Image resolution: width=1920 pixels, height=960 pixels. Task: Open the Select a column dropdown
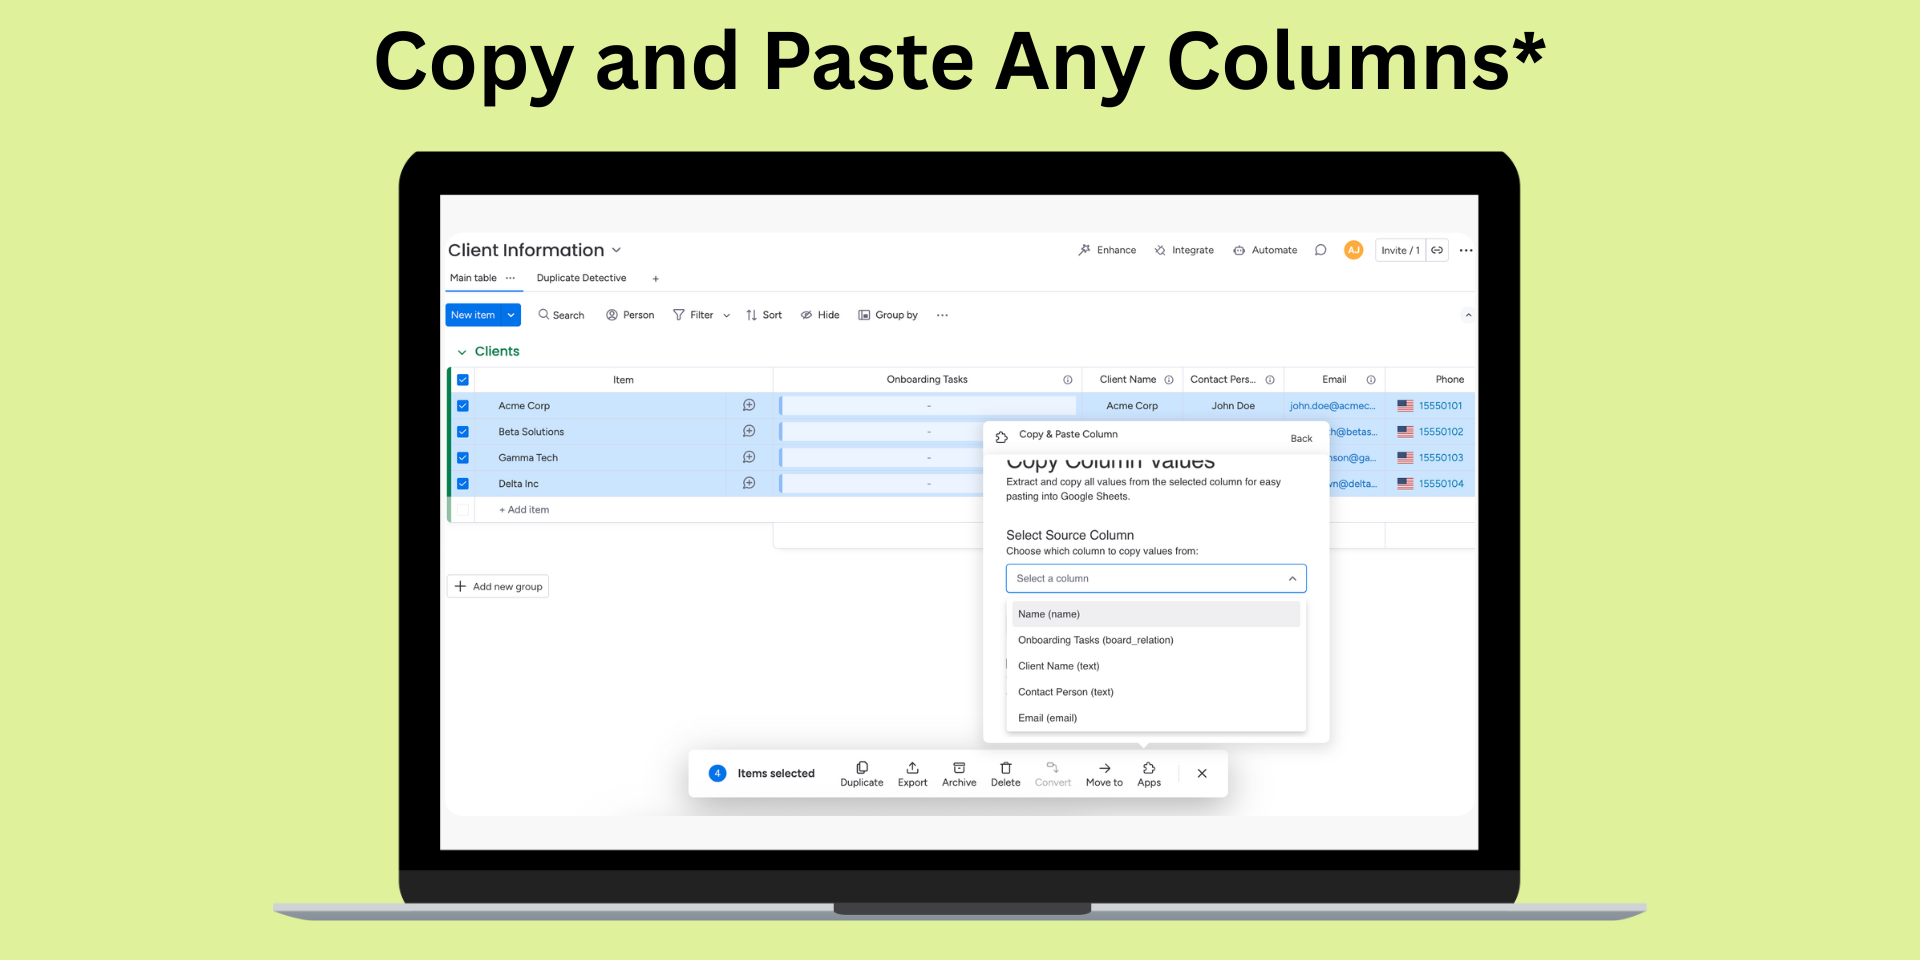[x=1155, y=579]
